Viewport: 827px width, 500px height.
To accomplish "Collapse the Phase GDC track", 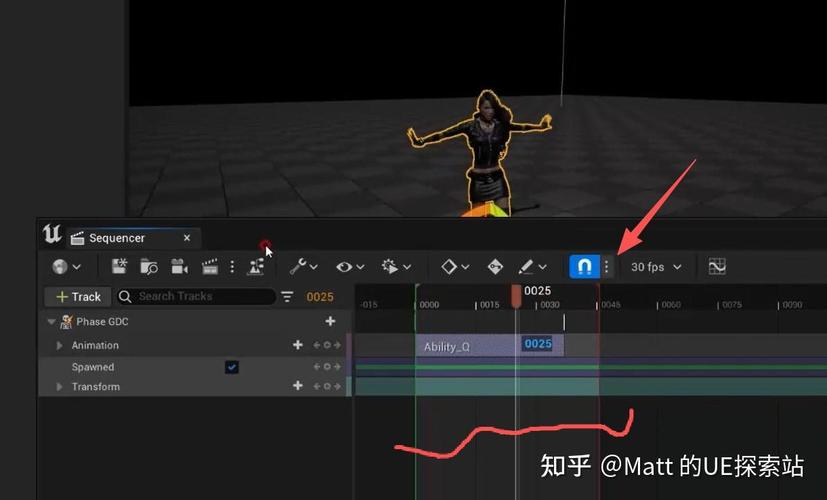I will [x=51, y=321].
